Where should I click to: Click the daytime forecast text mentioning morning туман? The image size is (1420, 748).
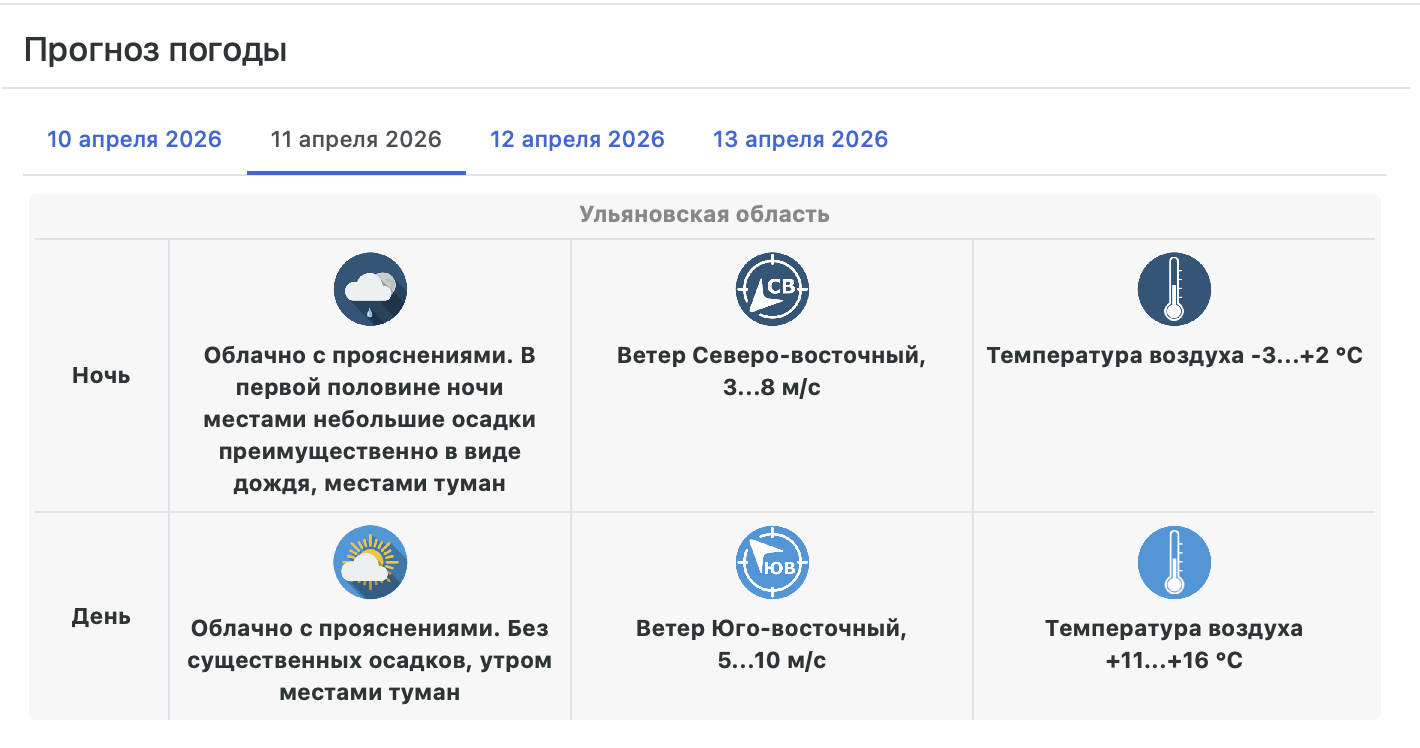coord(370,660)
